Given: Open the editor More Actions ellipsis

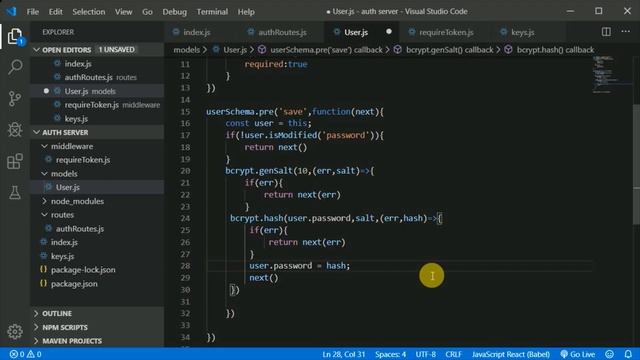Looking at the screenshot, I should [x=625, y=31].
